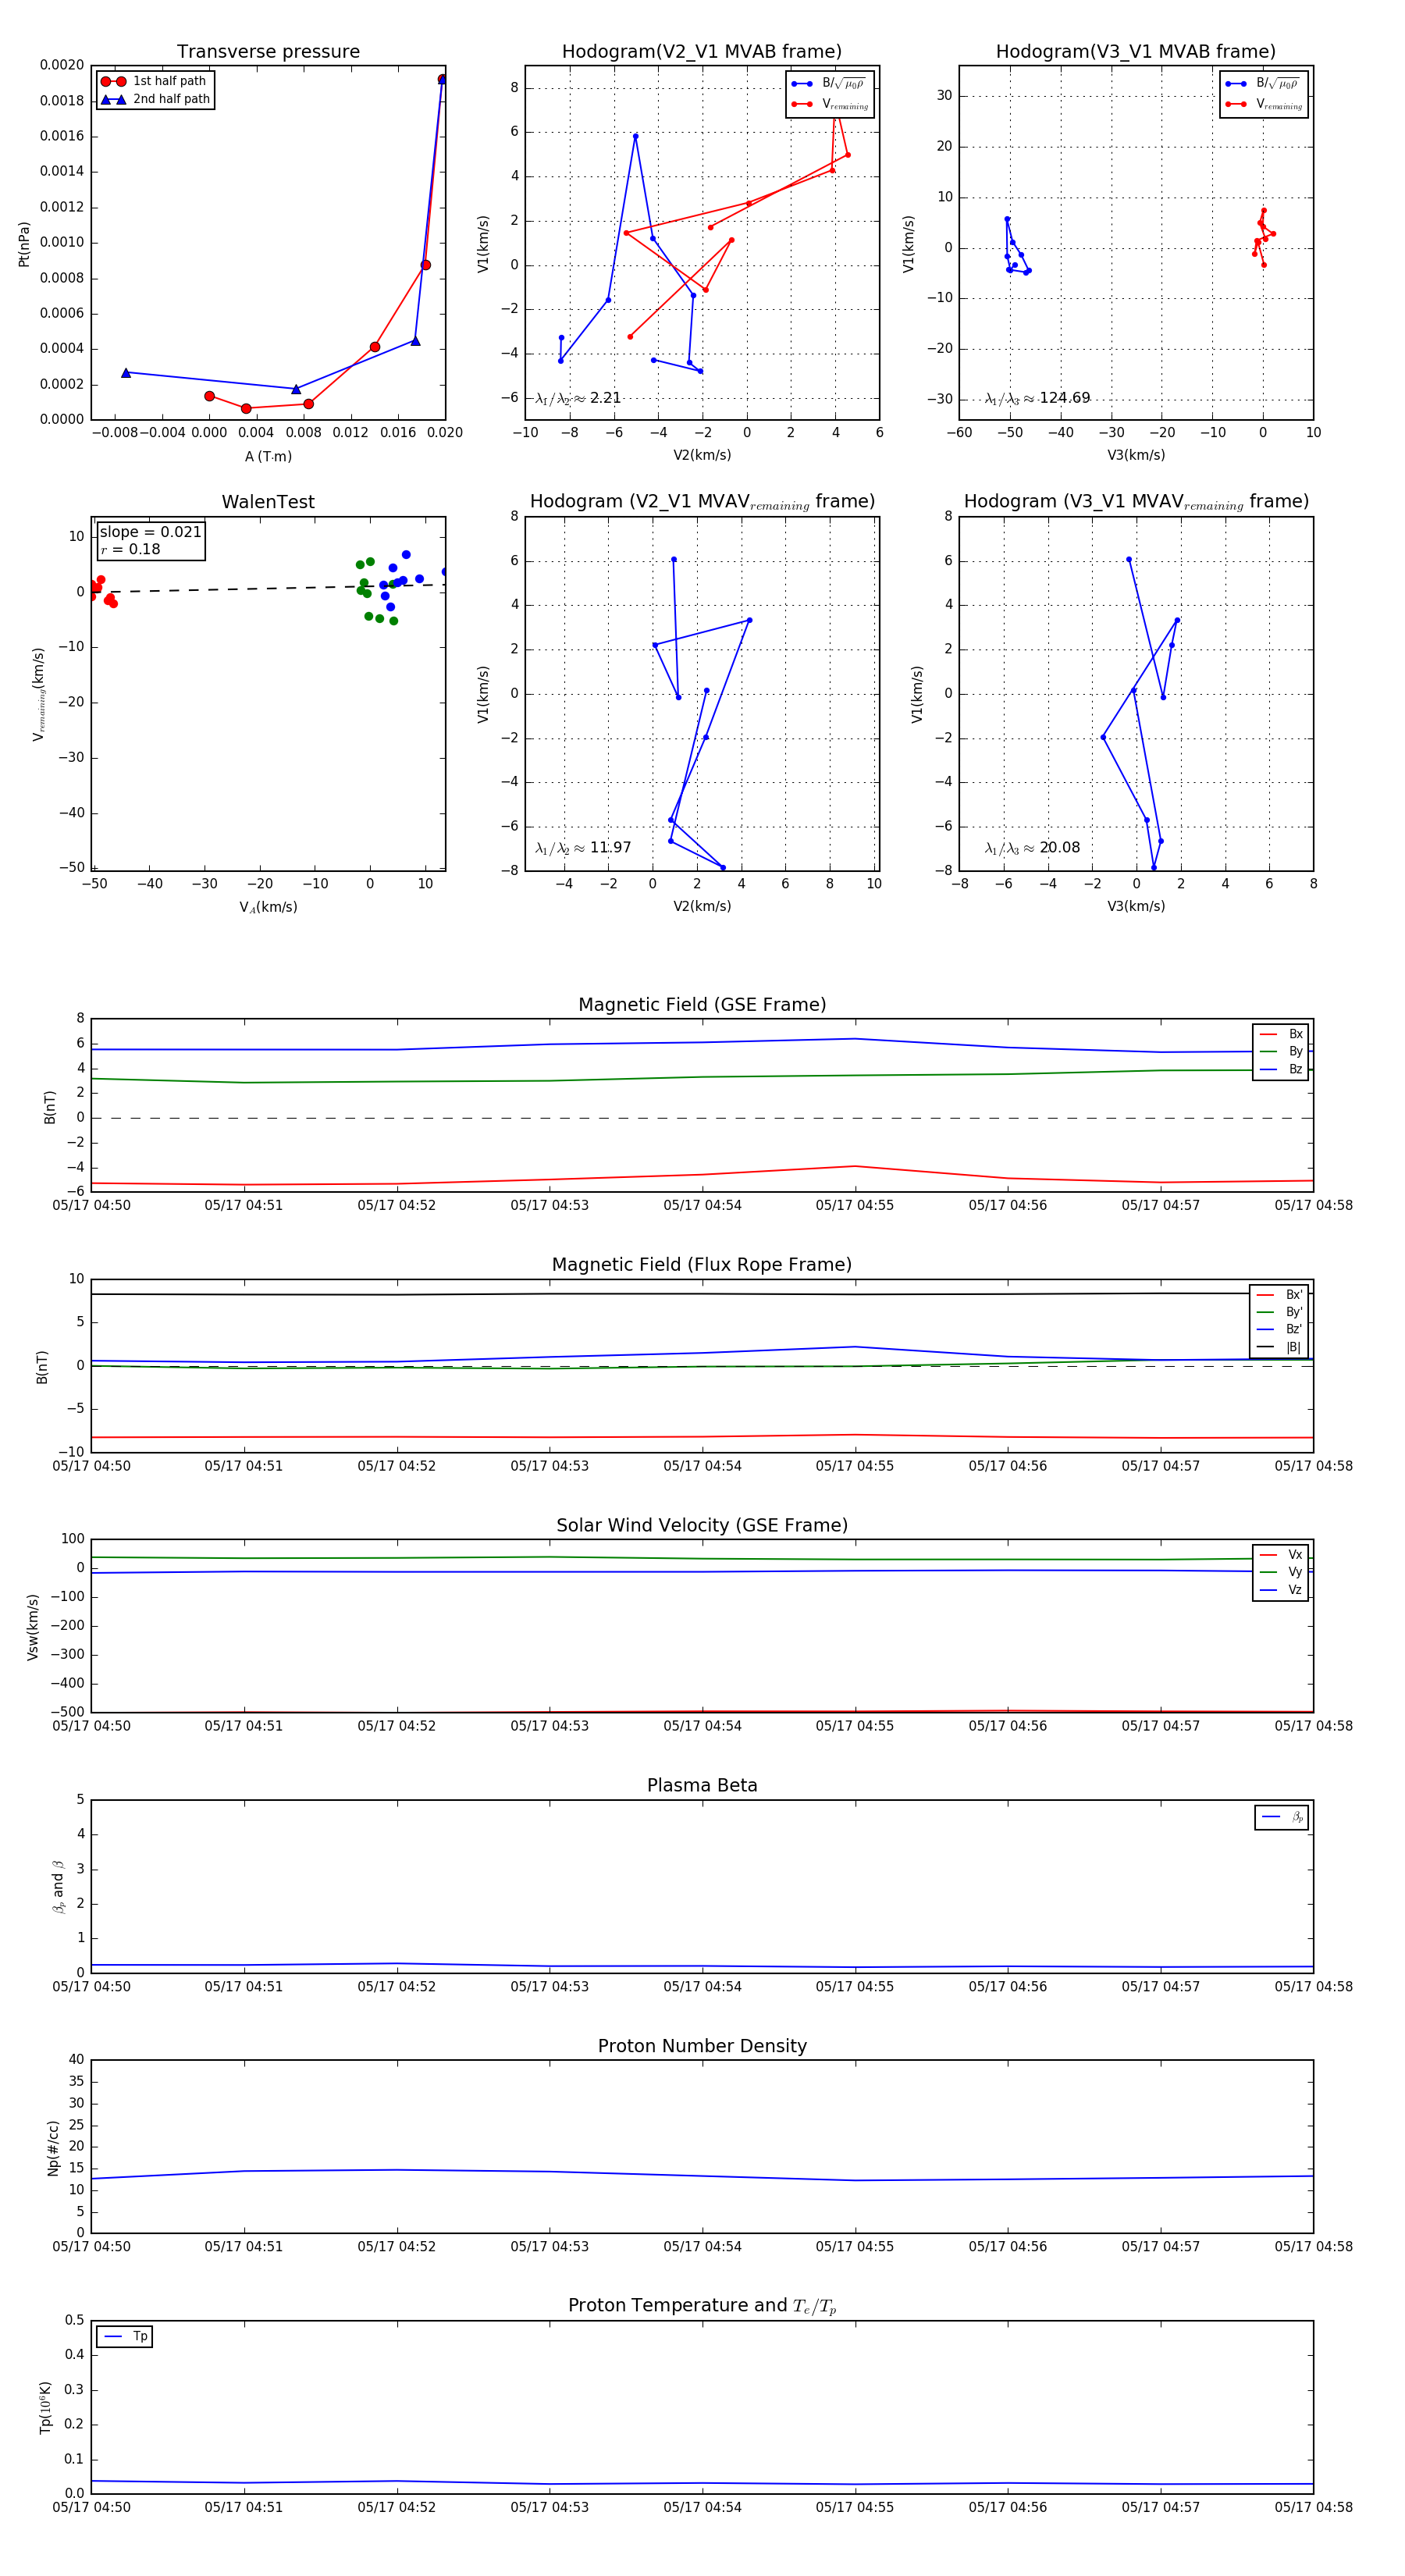This screenshot has height=2576, width=1405.
Task: Click '05/17 04:54' tick under Plasma Beta plot
Action: [x=702, y=1987]
